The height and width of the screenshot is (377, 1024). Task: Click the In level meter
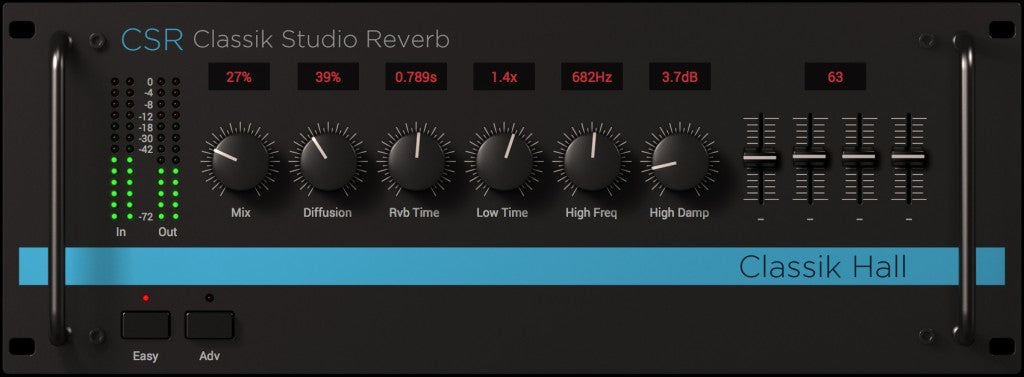tap(122, 148)
